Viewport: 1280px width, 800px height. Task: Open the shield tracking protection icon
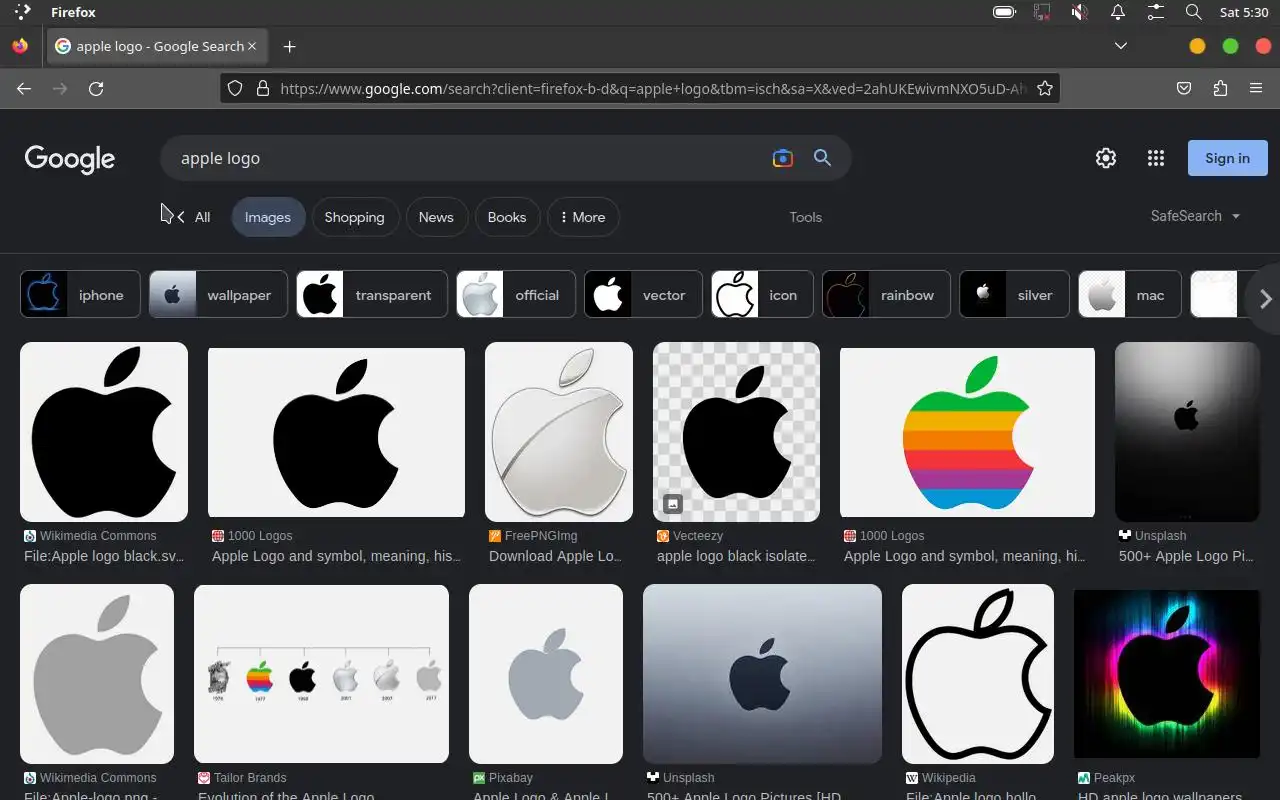(235, 88)
